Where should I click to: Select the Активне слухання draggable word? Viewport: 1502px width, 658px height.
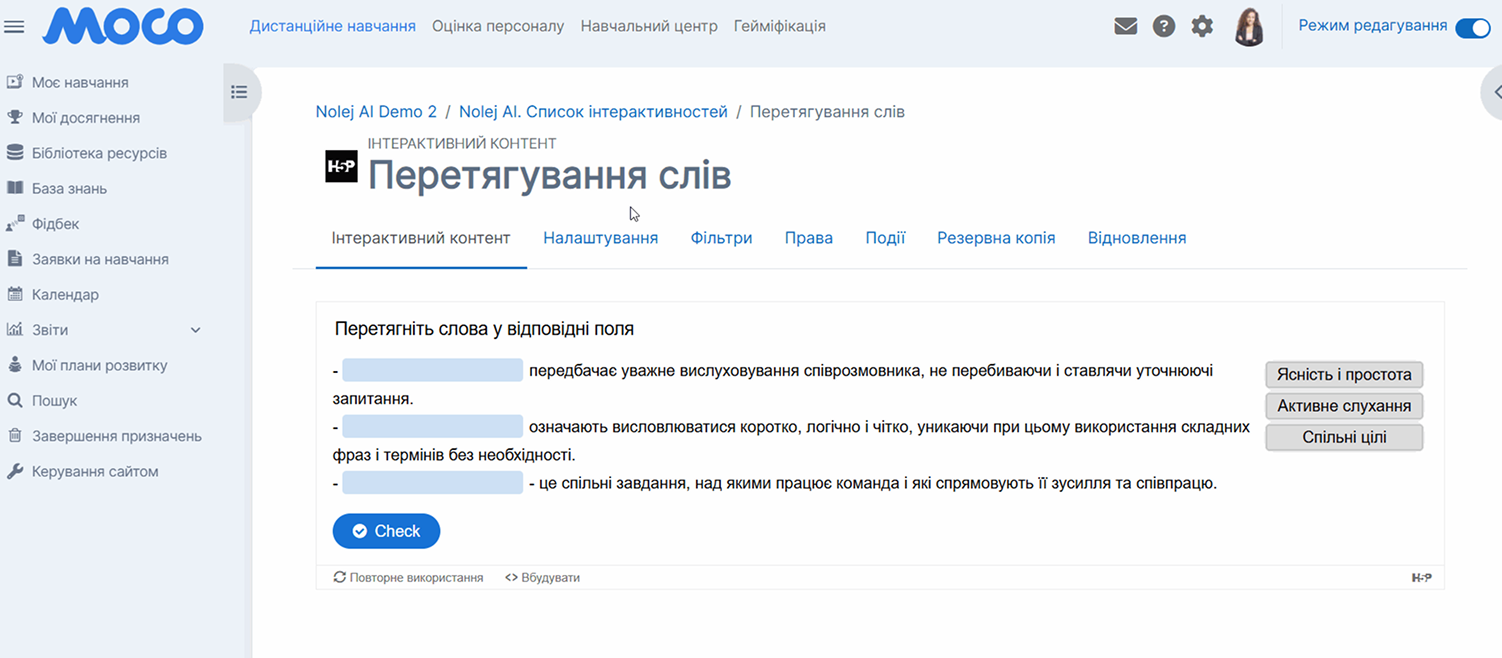pyautogui.click(x=1344, y=406)
